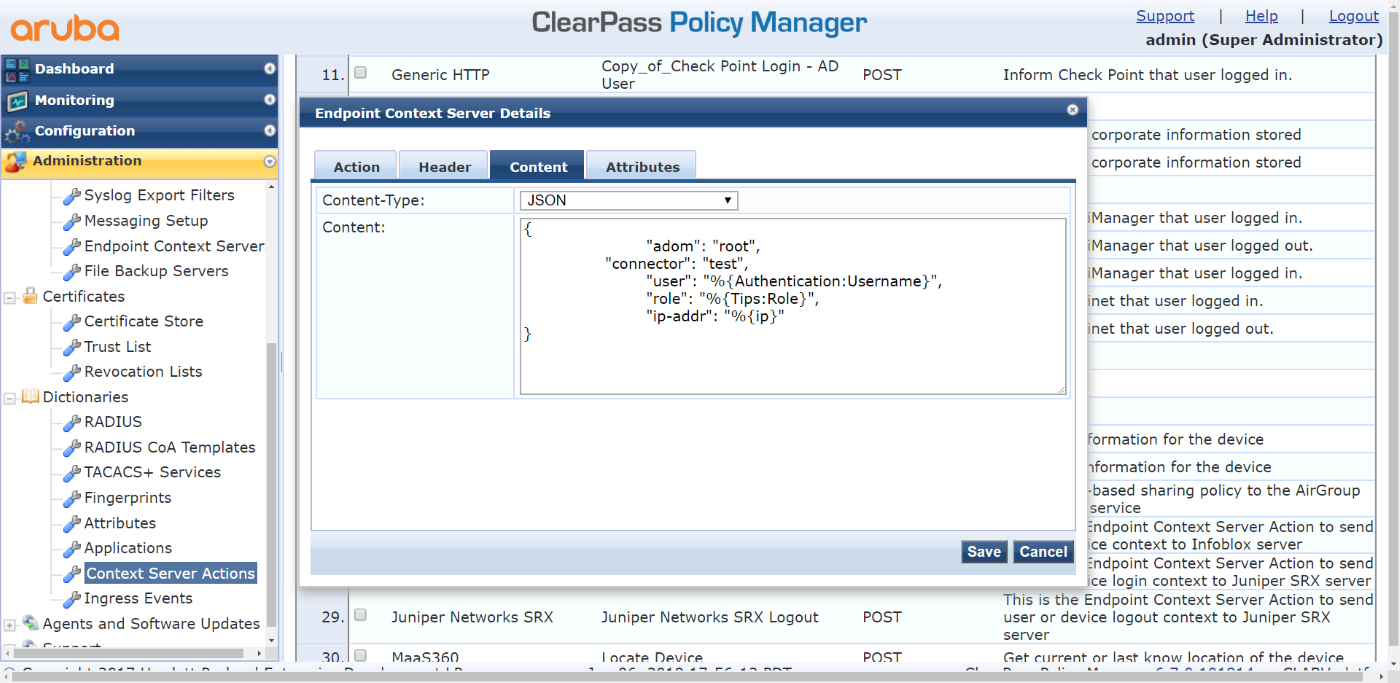The width and height of the screenshot is (1400, 683).
Task: Click wrench icon beside Revocation Lists
Action: [x=72, y=372]
